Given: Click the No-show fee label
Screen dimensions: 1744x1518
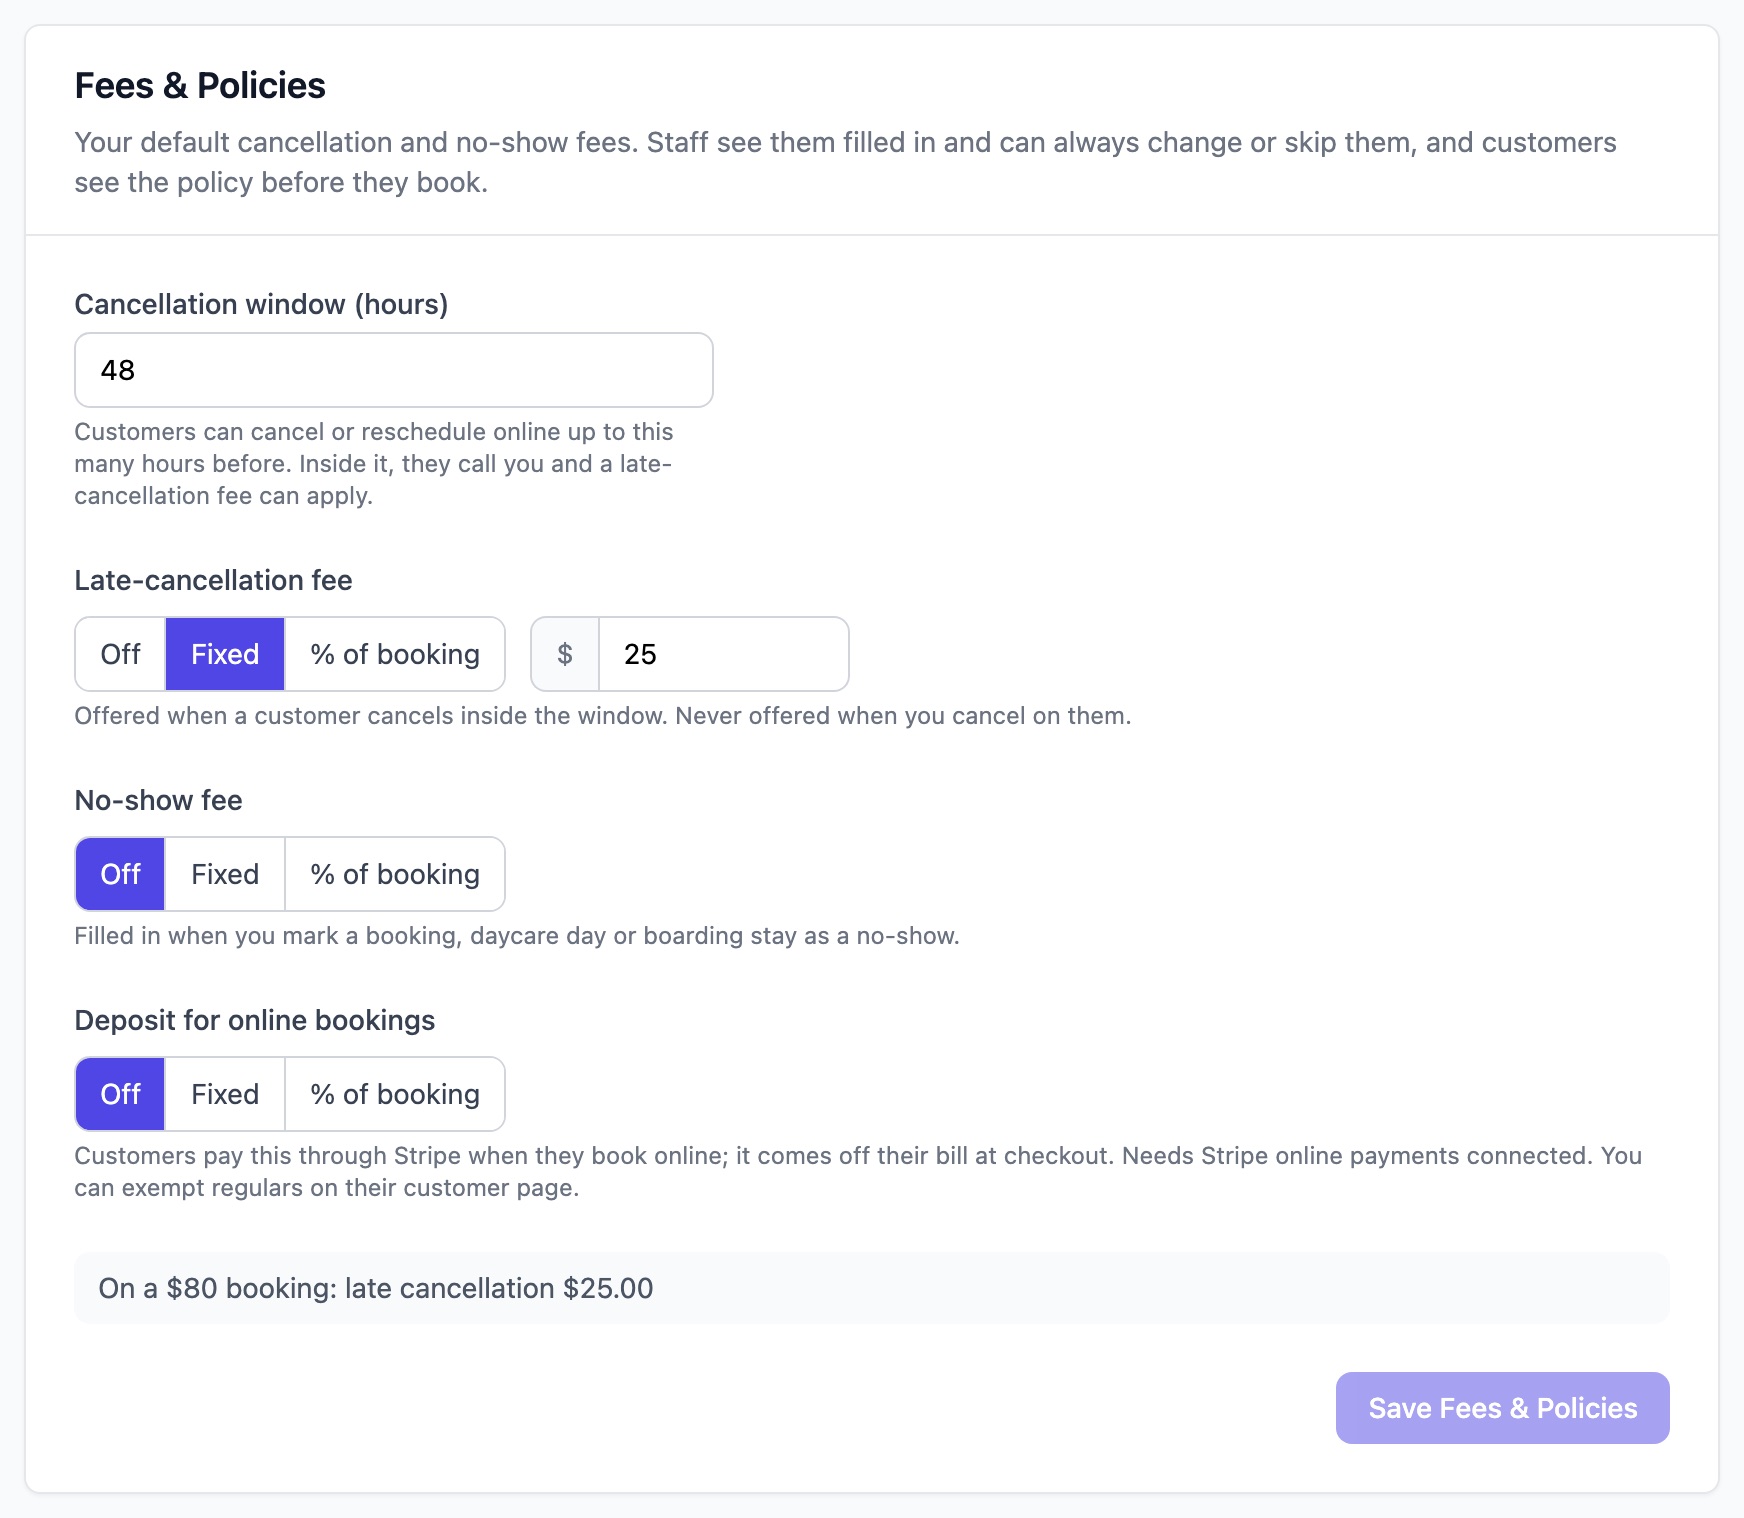Looking at the screenshot, I should pos(158,800).
